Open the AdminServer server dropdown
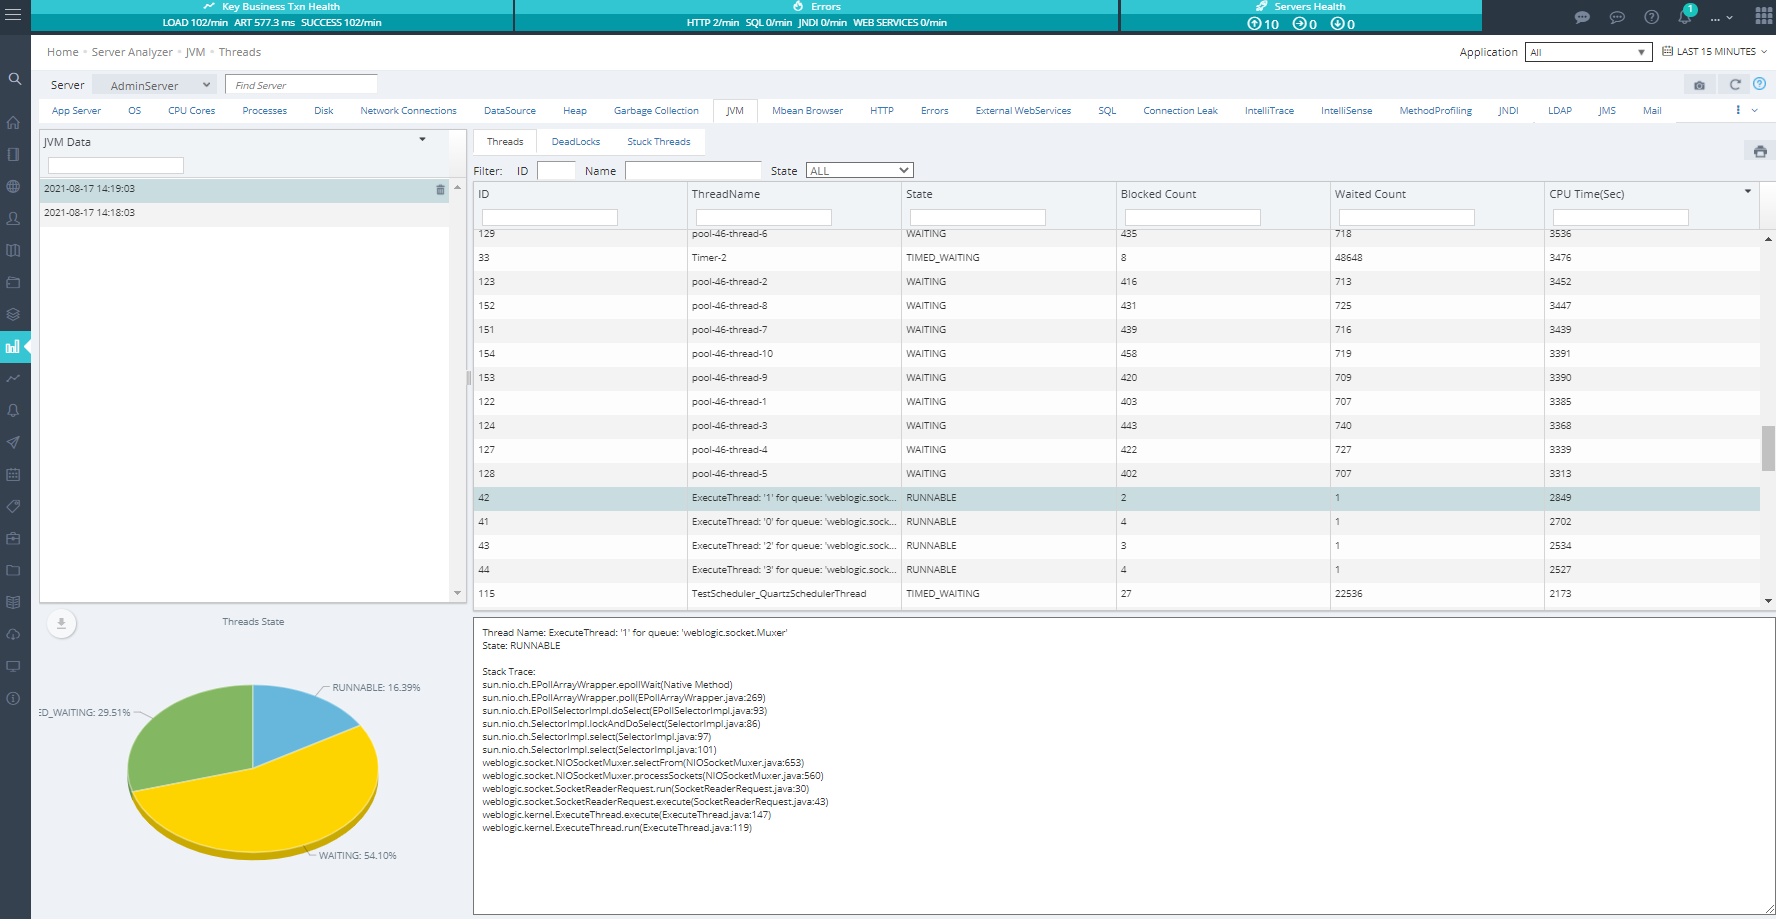The height and width of the screenshot is (919, 1776). click(153, 86)
